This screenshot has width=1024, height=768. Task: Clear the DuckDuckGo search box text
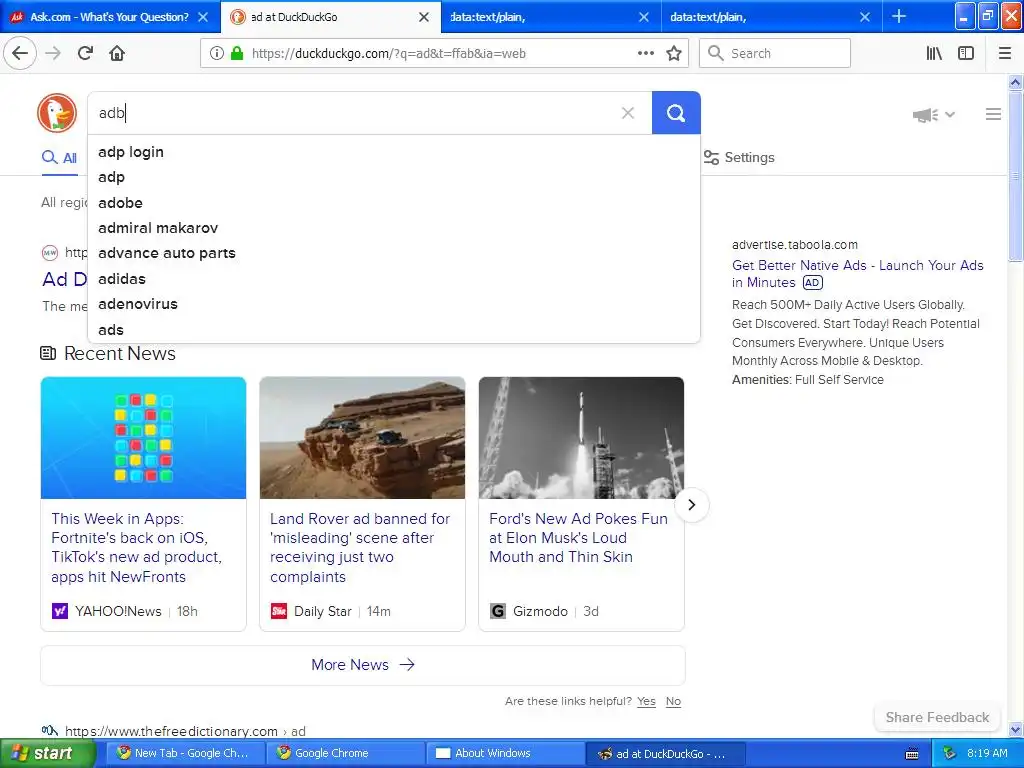(x=628, y=113)
